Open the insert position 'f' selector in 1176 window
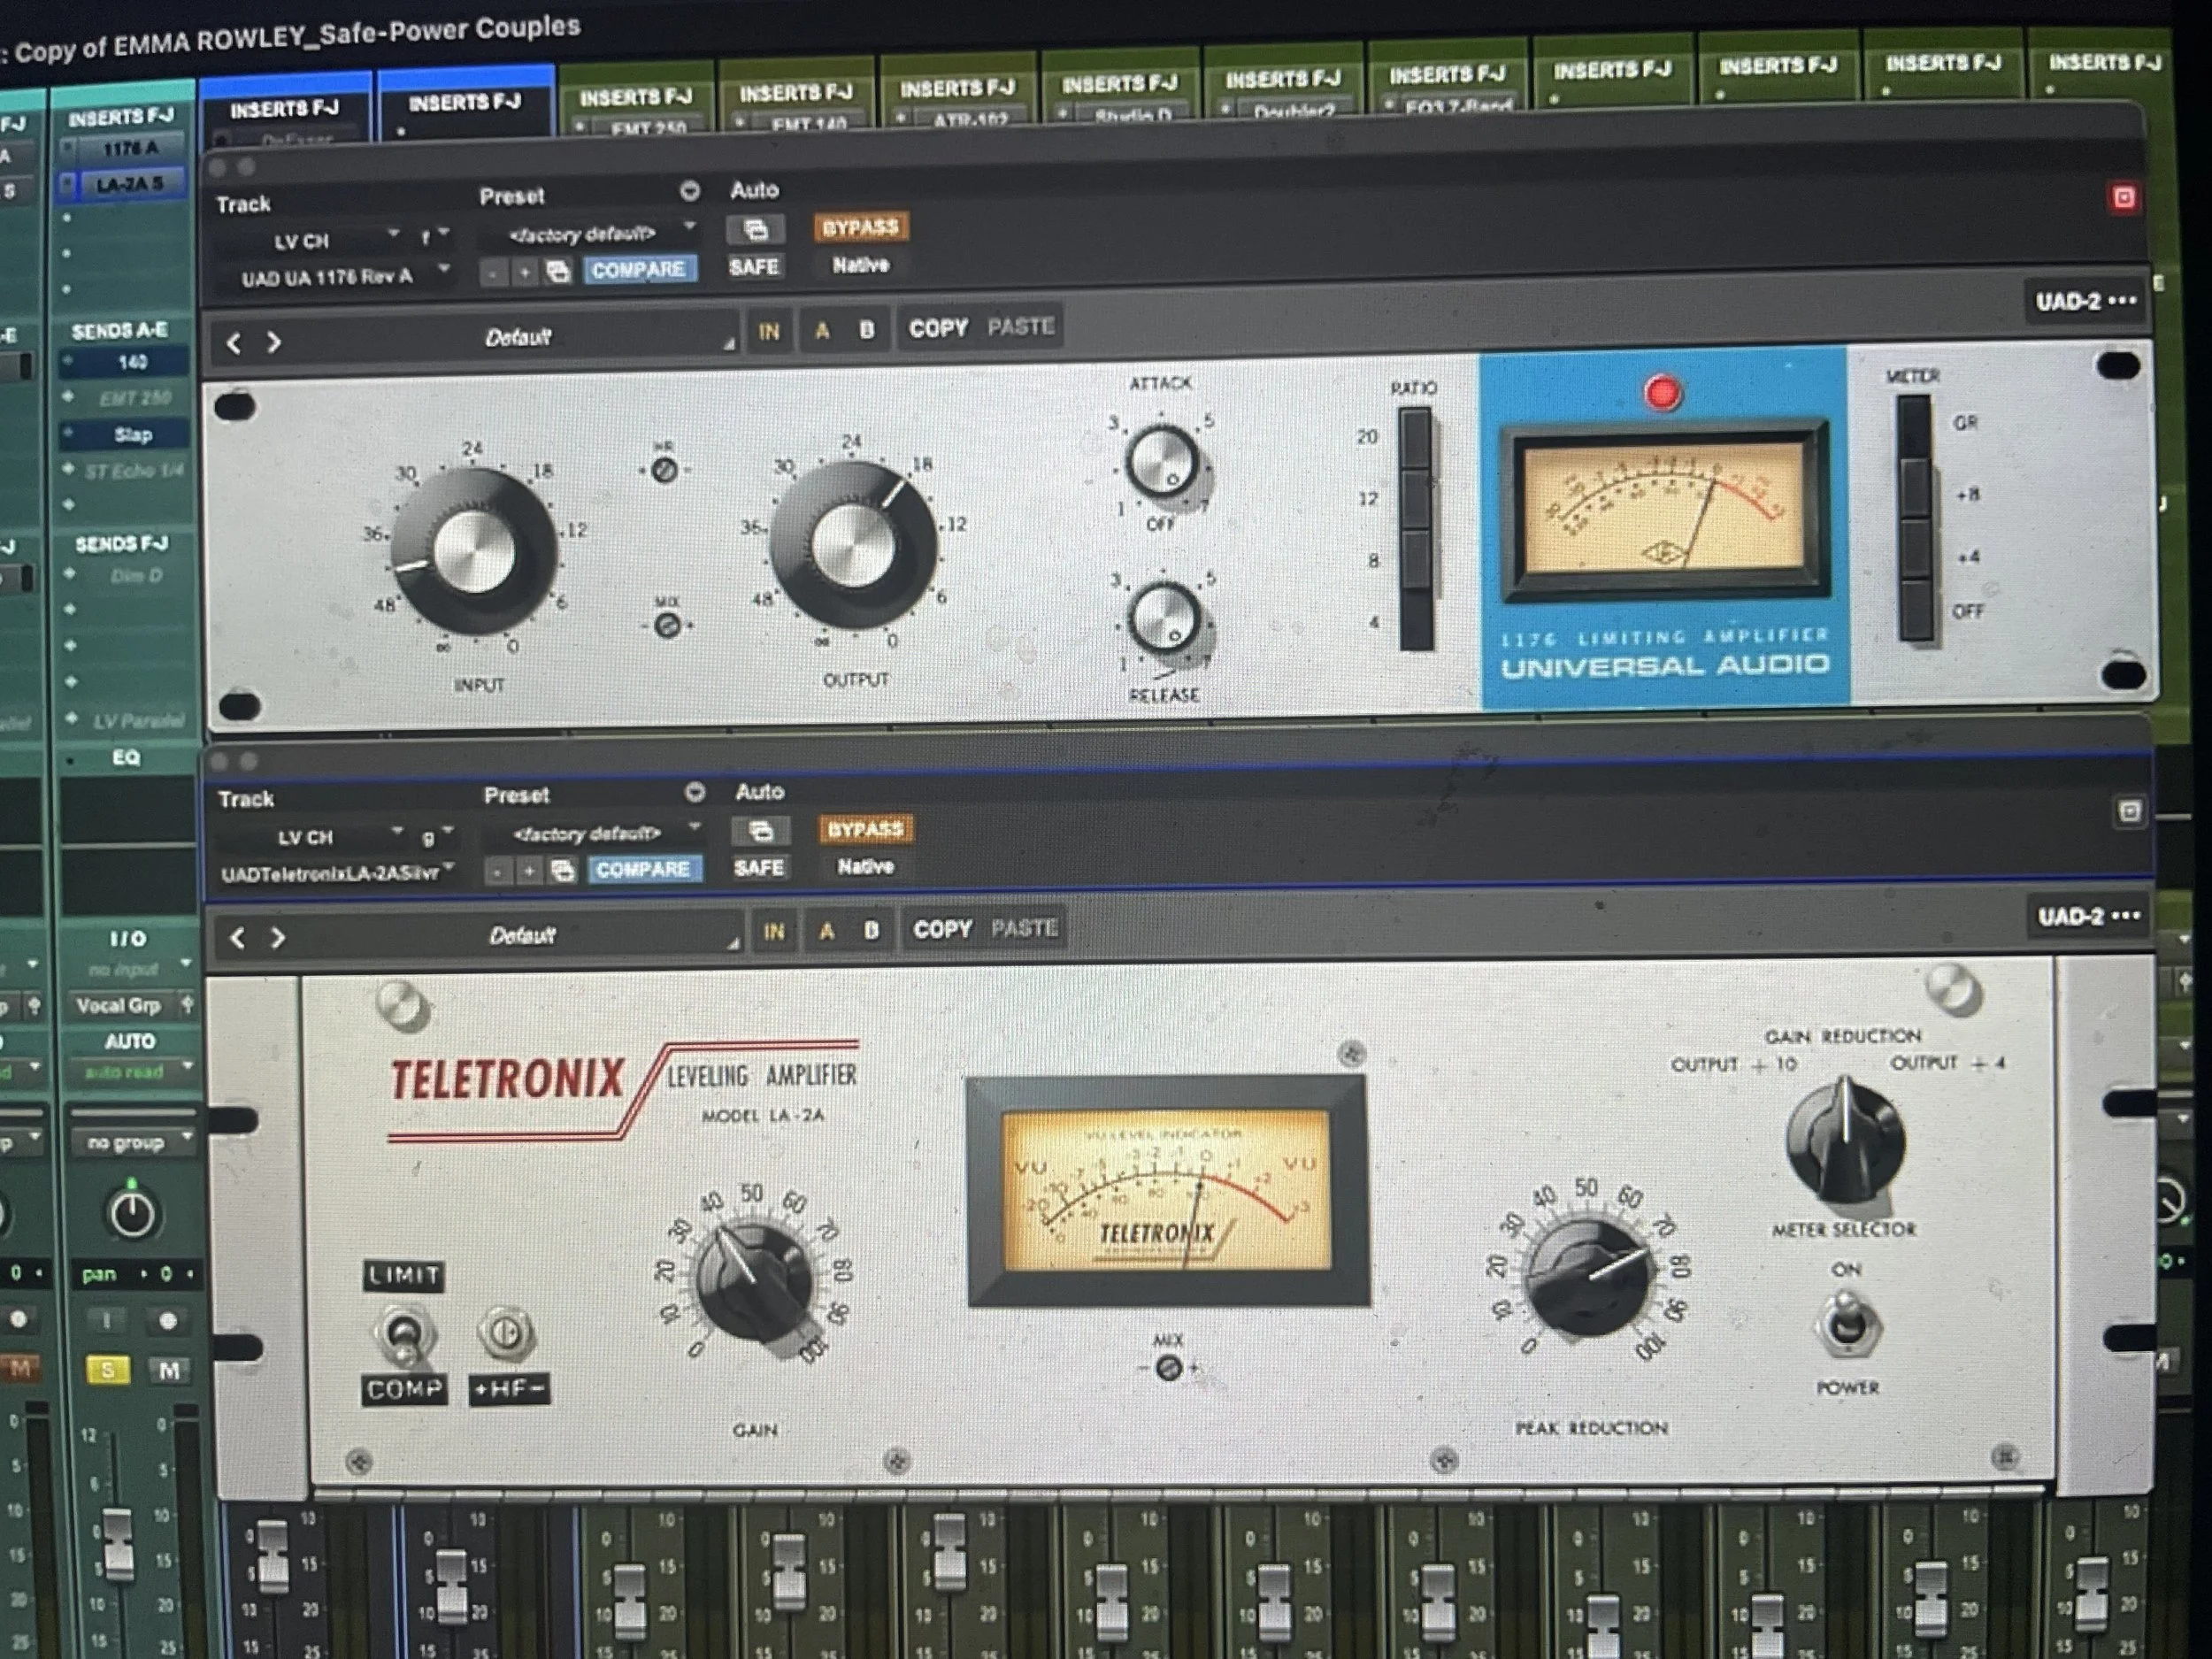 [x=433, y=237]
